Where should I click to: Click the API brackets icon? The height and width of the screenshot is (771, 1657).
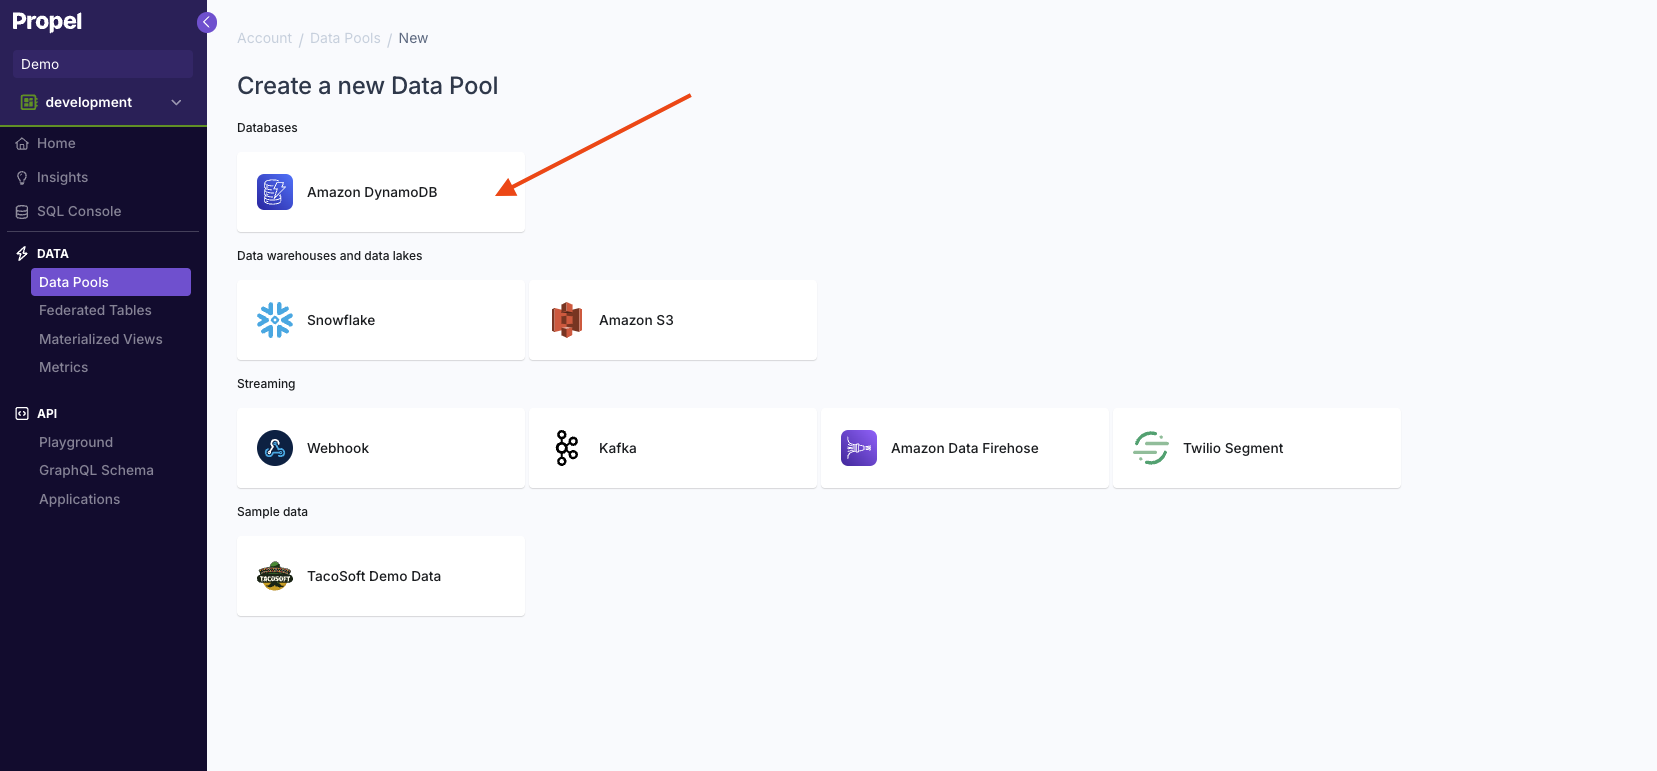pos(22,414)
